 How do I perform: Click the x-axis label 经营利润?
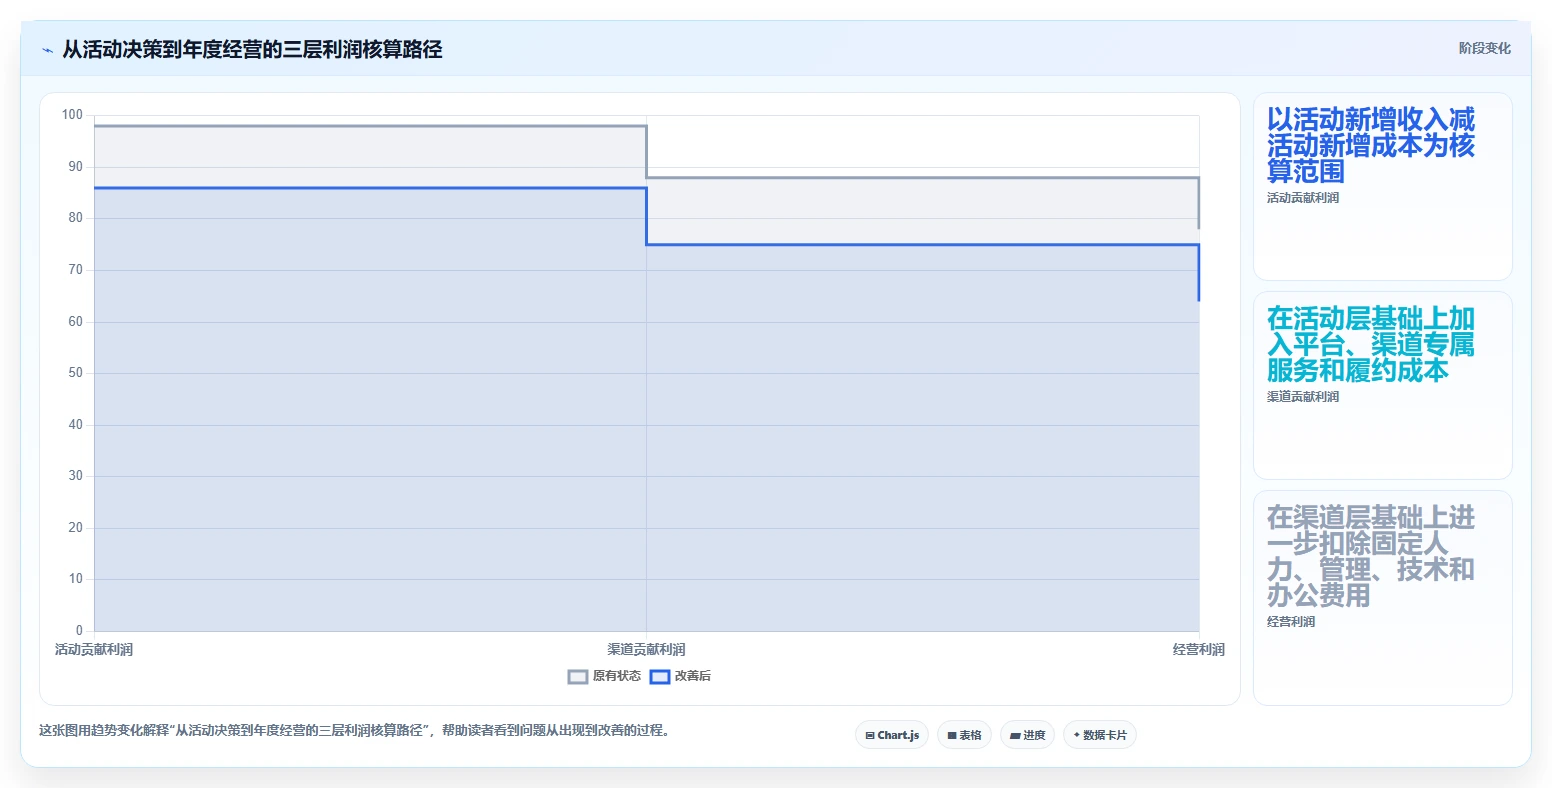(1199, 650)
